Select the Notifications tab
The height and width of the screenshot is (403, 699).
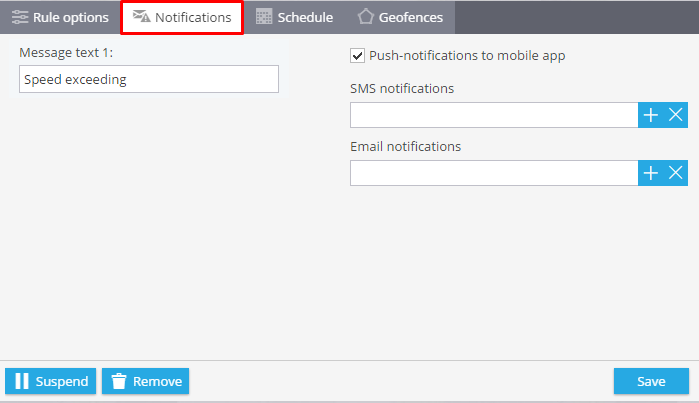[x=182, y=17]
